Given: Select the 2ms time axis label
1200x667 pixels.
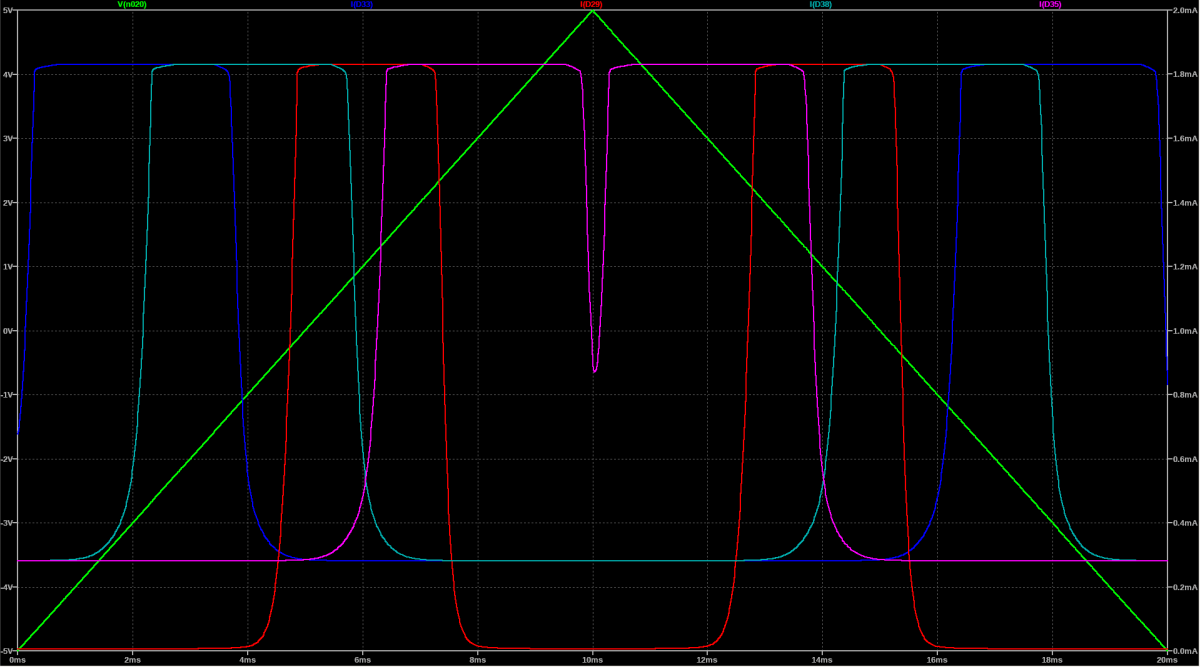Looking at the screenshot, I should pyautogui.click(x=132, y=660).
